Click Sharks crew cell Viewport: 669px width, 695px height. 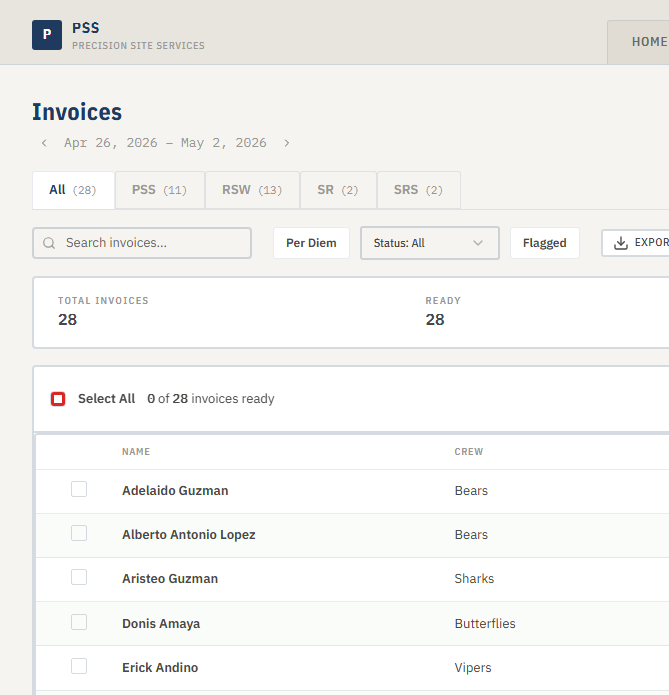tap(474, 579)
